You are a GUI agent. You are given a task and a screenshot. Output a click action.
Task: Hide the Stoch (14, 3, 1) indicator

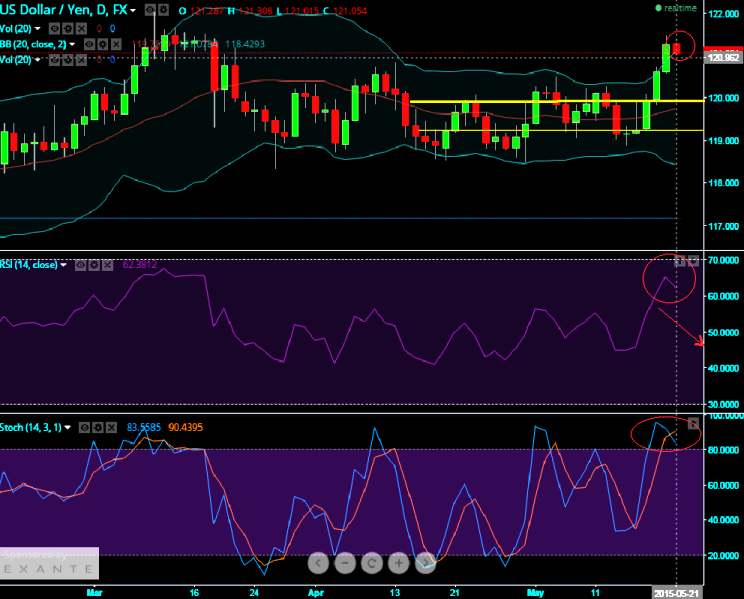coord(84,428)
